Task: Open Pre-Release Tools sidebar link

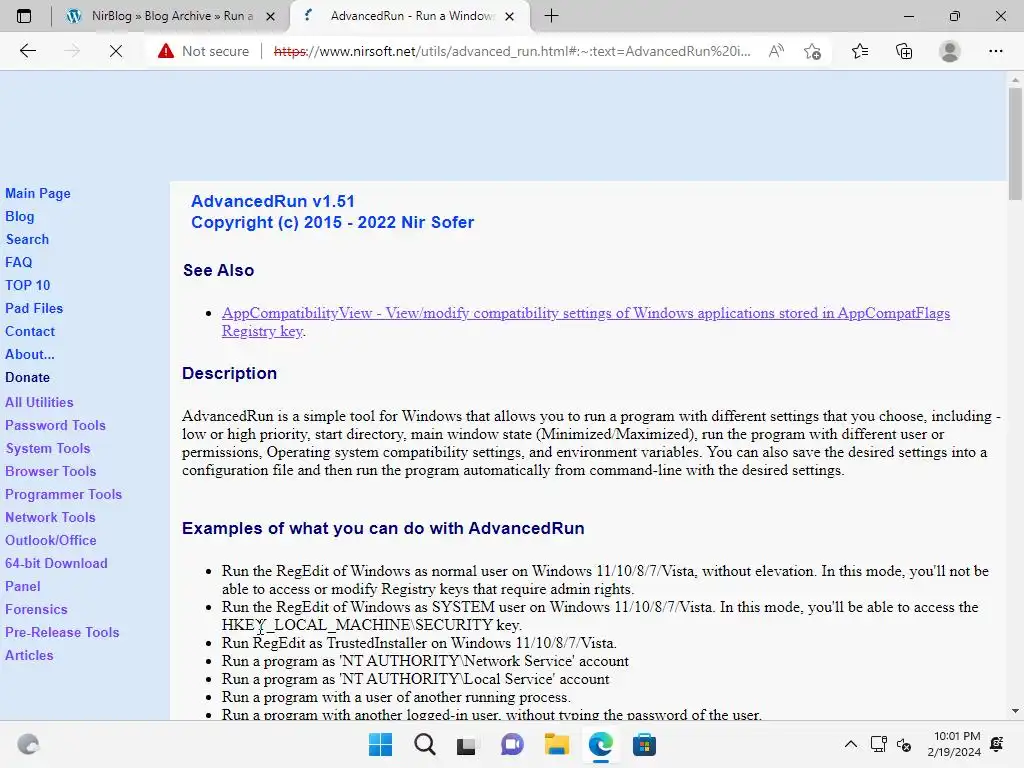Action: [62, 632]
